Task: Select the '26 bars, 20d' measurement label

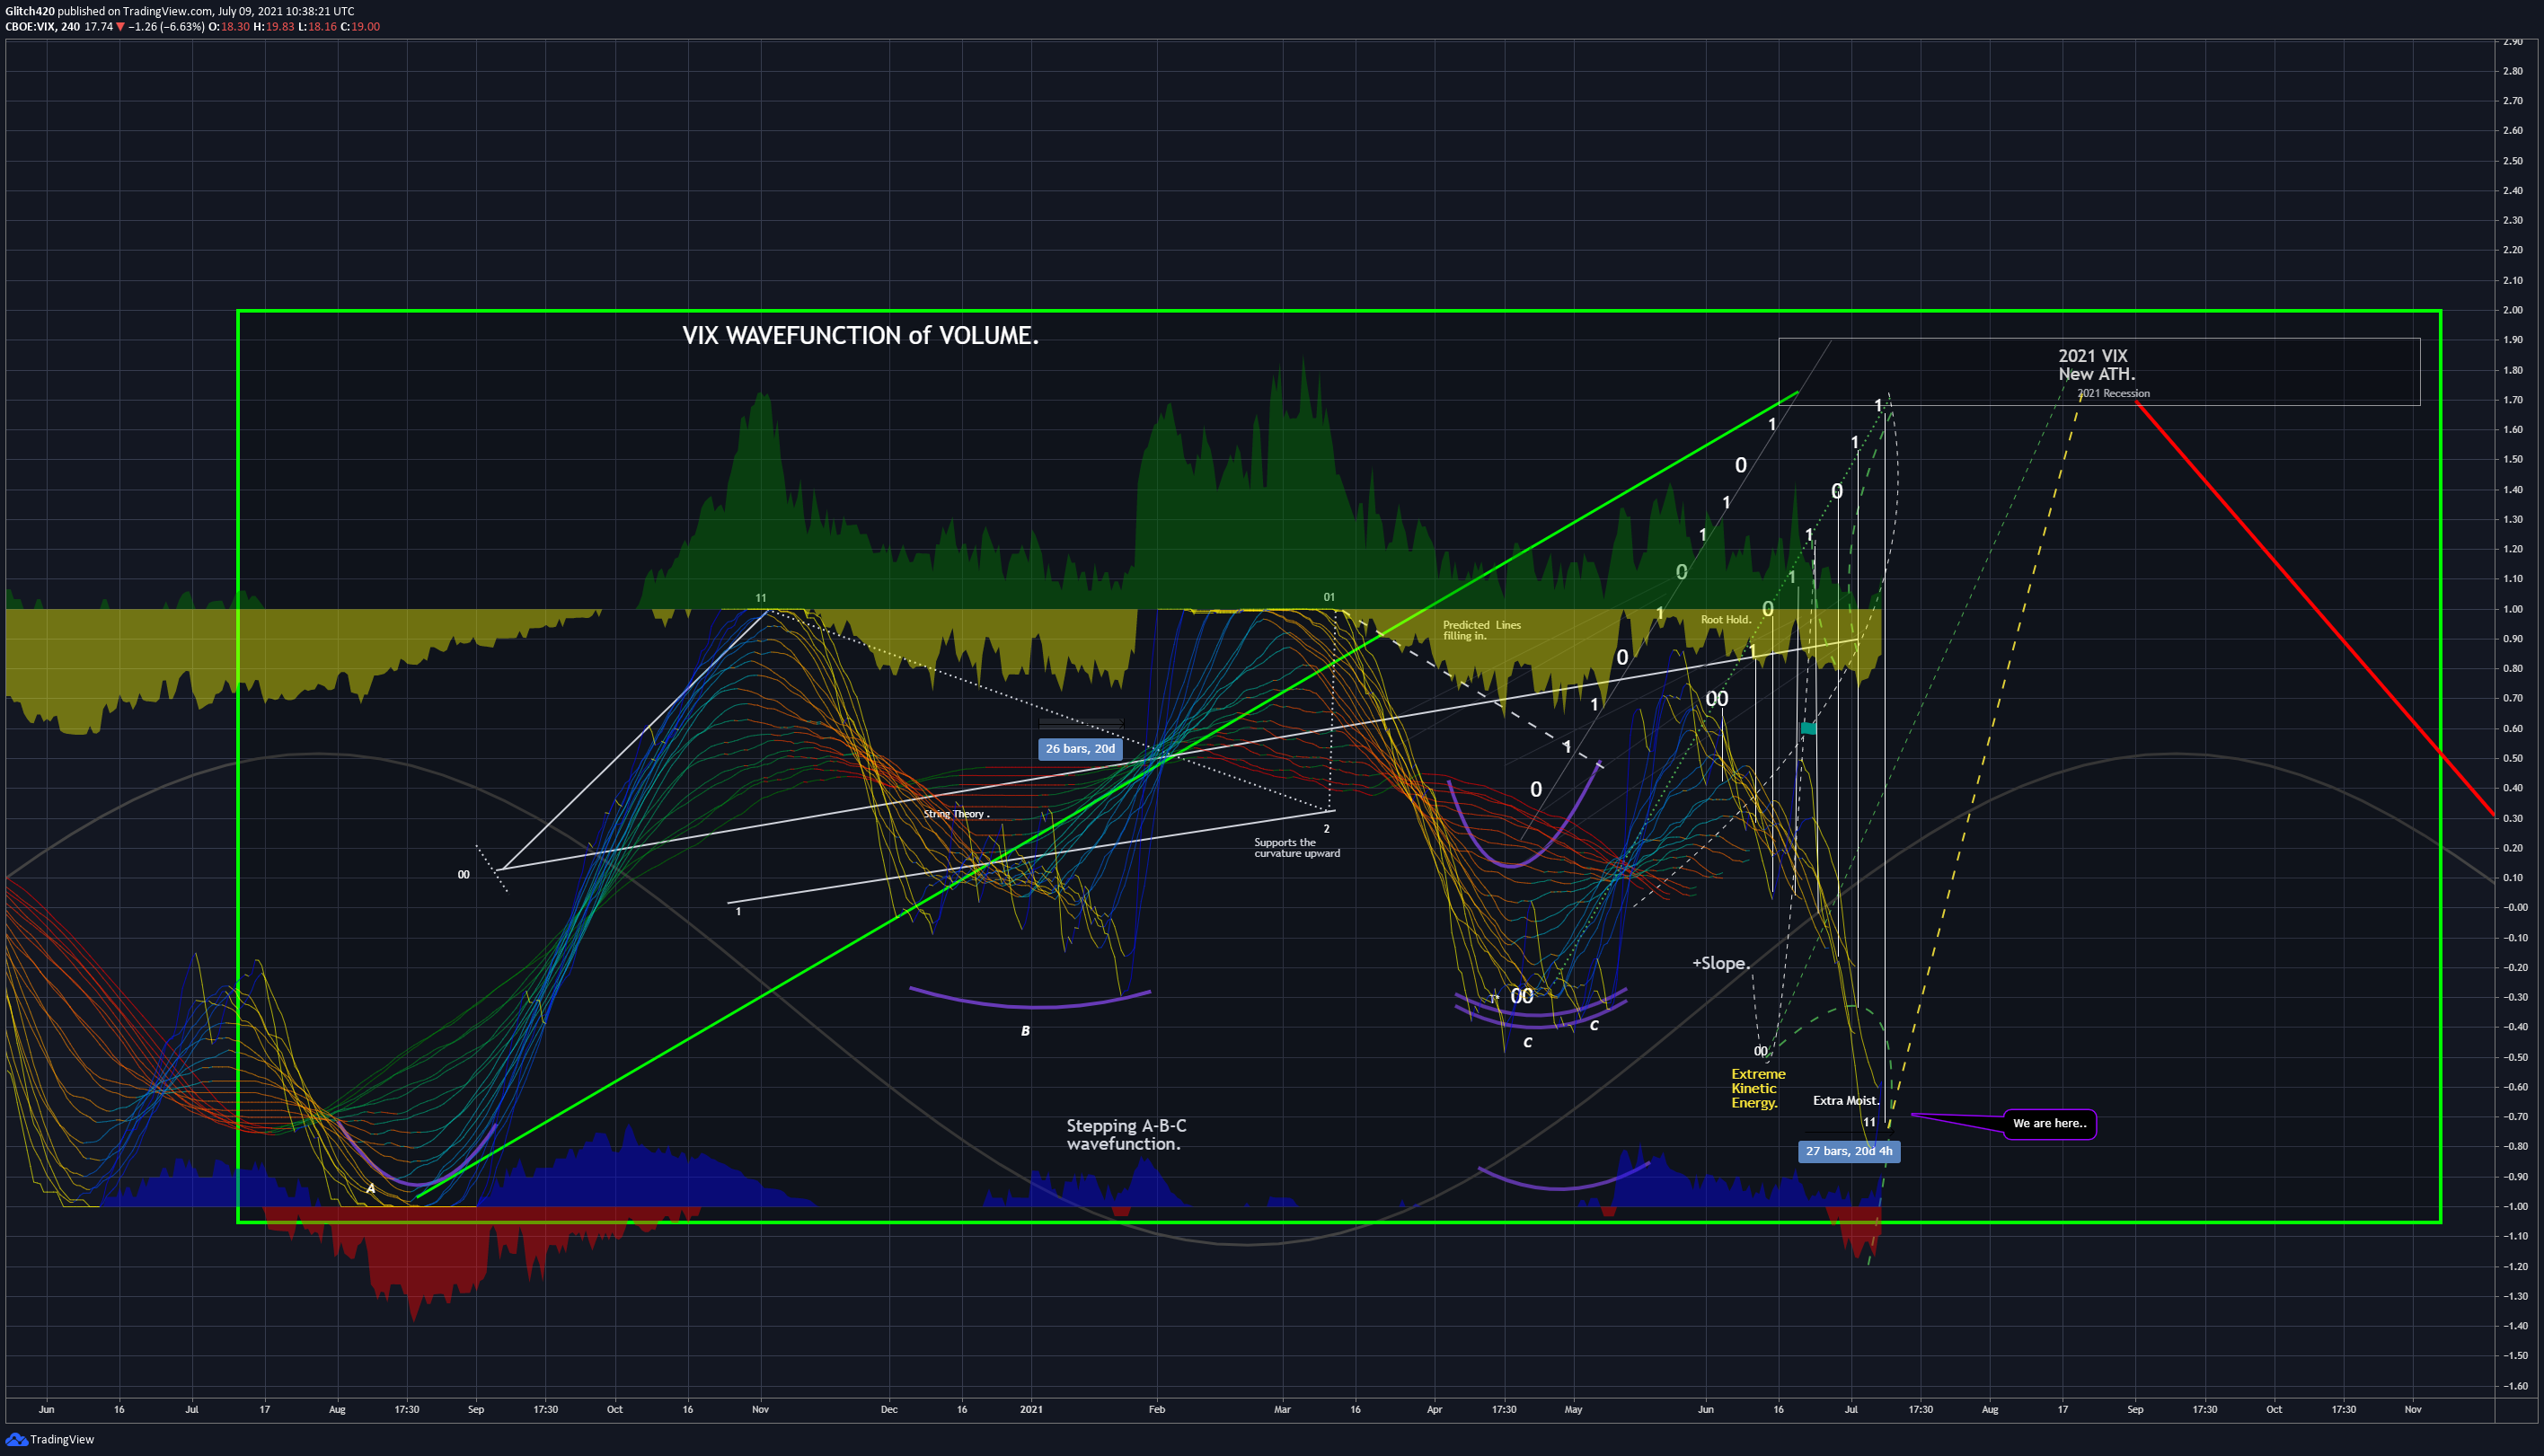Action: click(1080, 749)
